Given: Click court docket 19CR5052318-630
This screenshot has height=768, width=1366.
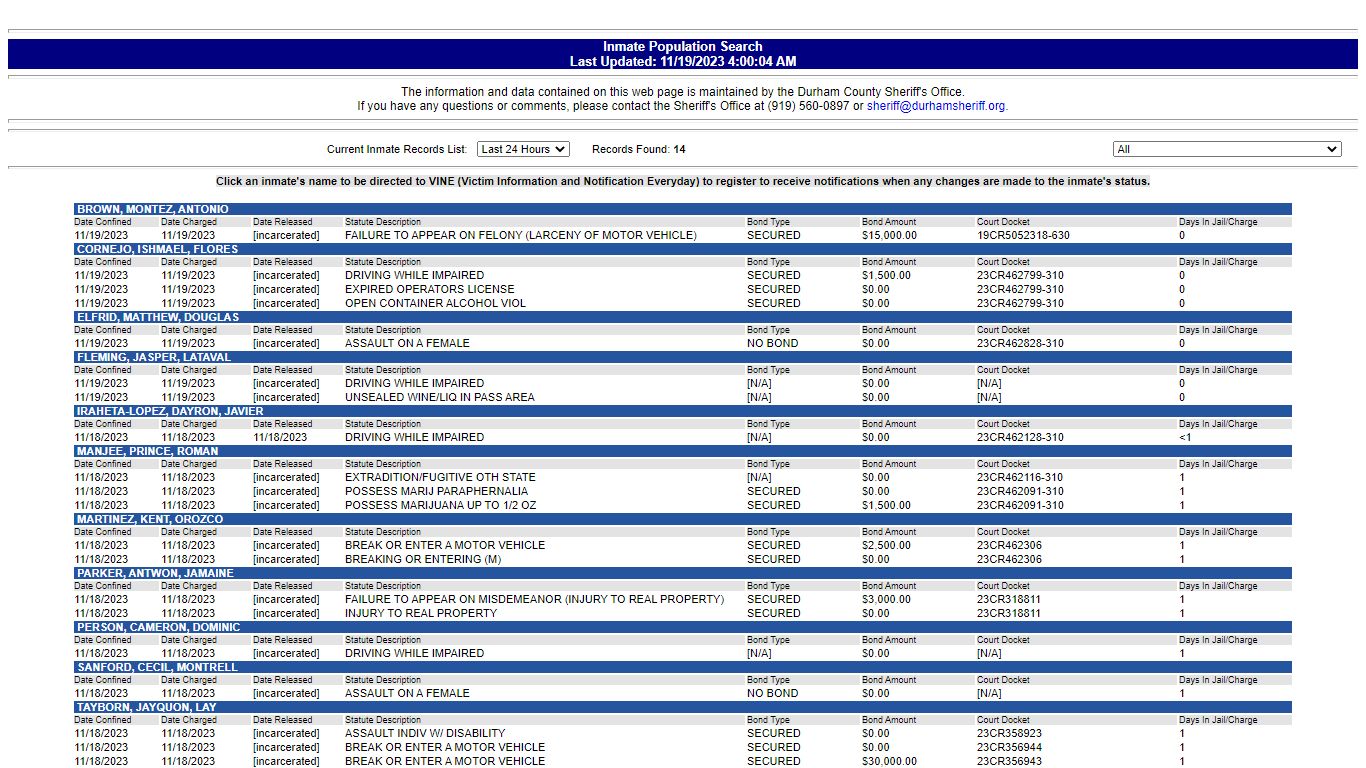Looking at the screenshot, I should click(x=1023, y=236).
